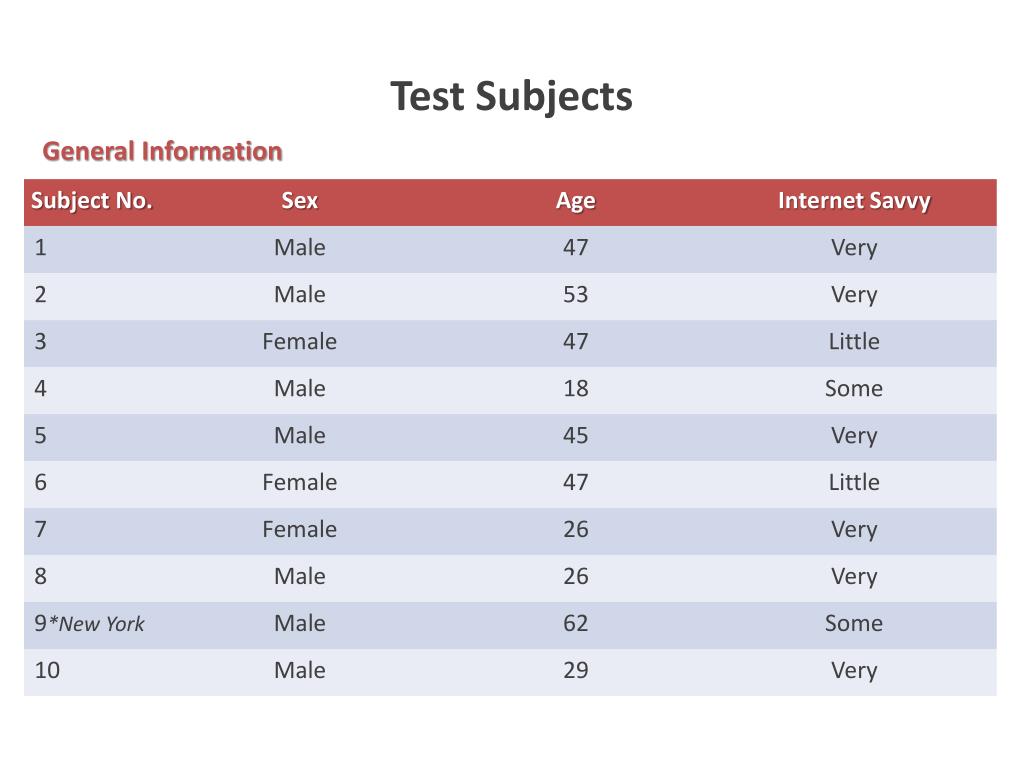Select the age 29 cell
Image resolution: width=1024 pixels, height=768 pixels.
coord(575,671)
